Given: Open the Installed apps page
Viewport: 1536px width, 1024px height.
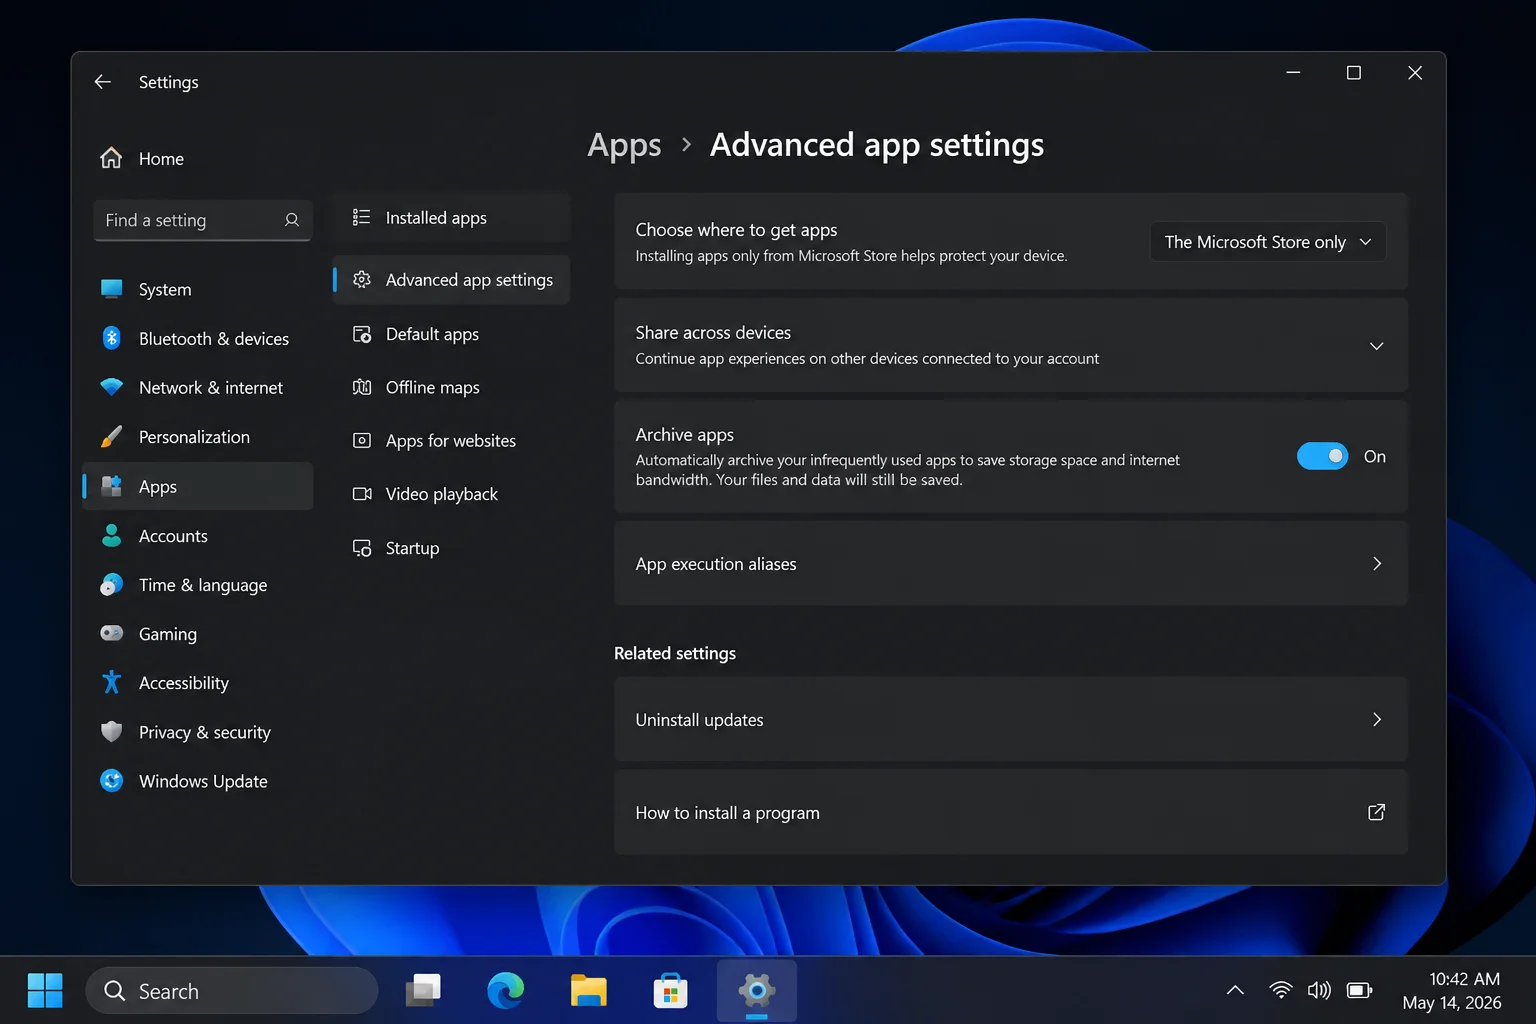Looking at the screenshot, I should click(451, 217).
